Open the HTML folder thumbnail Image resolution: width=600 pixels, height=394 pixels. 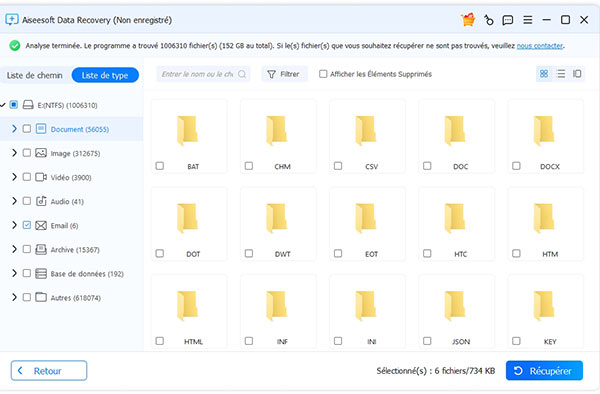[x=187, y=306]
